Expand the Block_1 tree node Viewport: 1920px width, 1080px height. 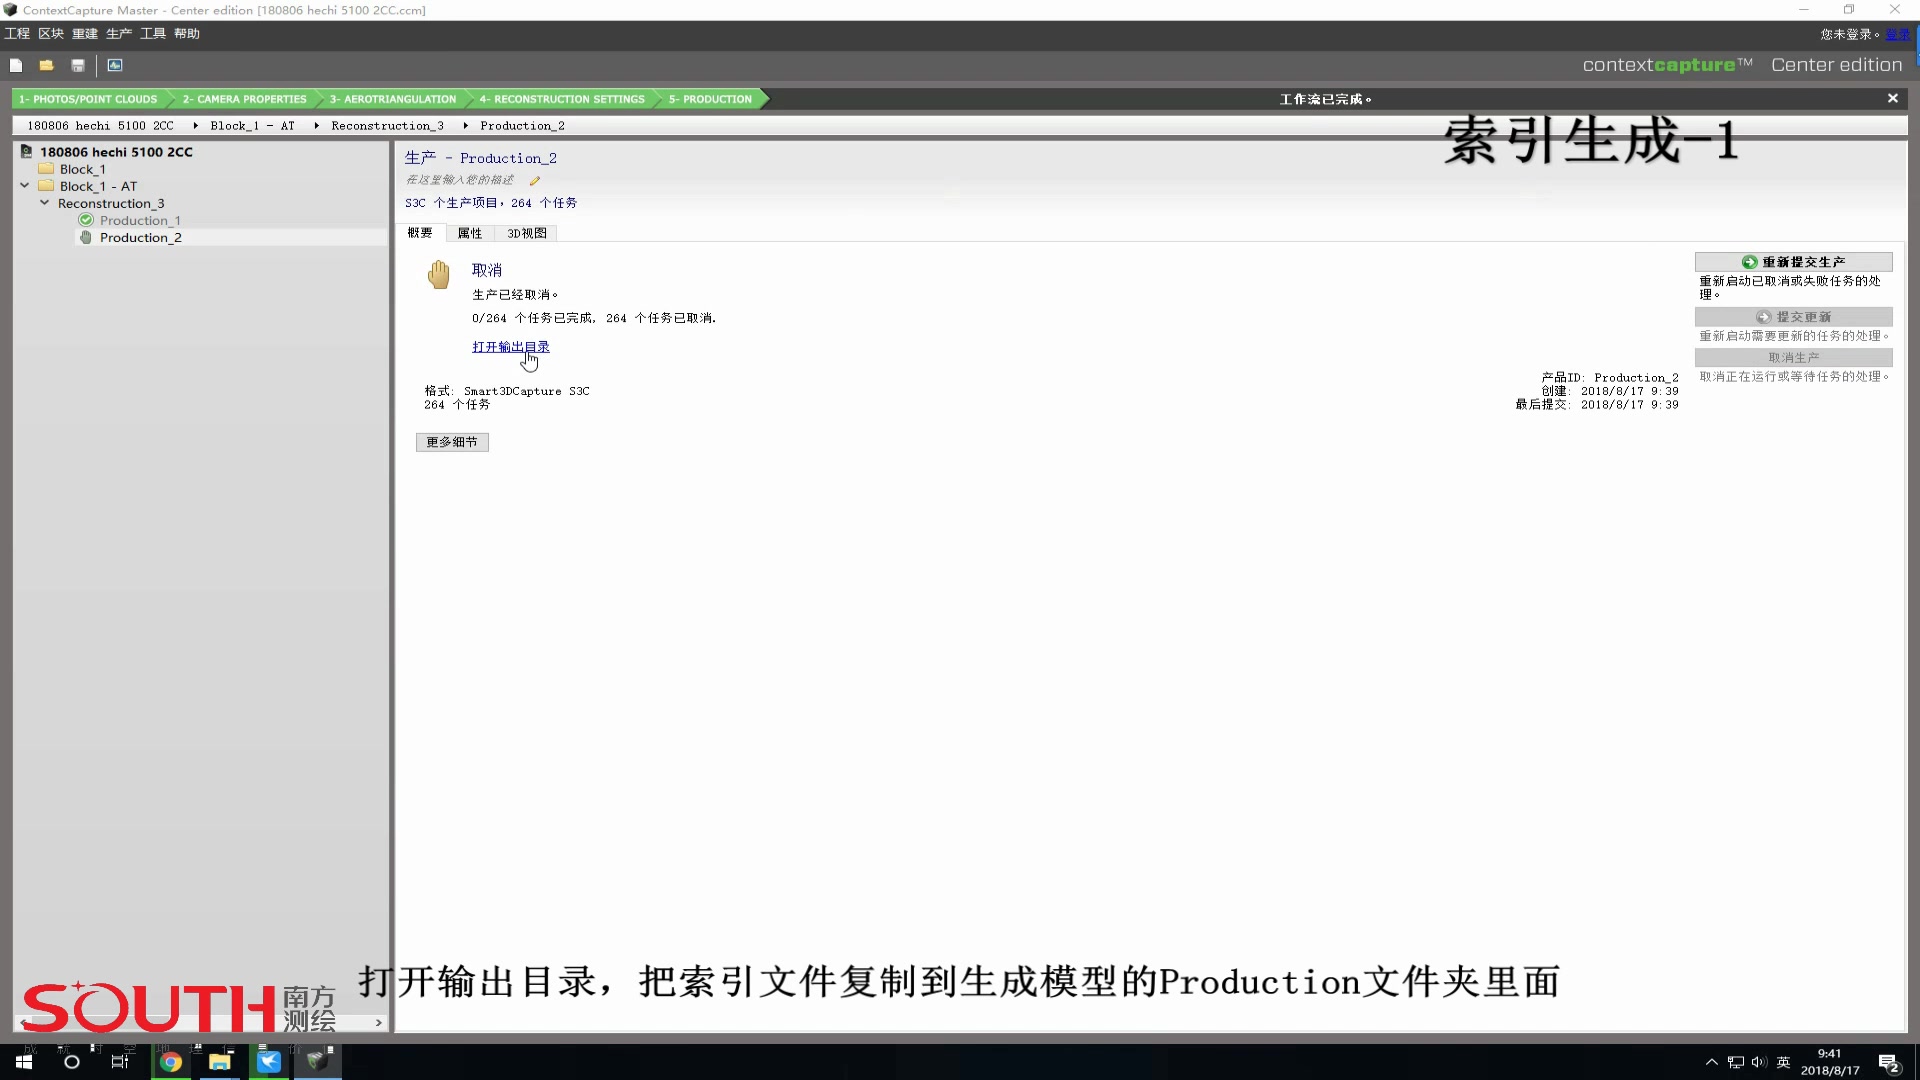[26, 169]
